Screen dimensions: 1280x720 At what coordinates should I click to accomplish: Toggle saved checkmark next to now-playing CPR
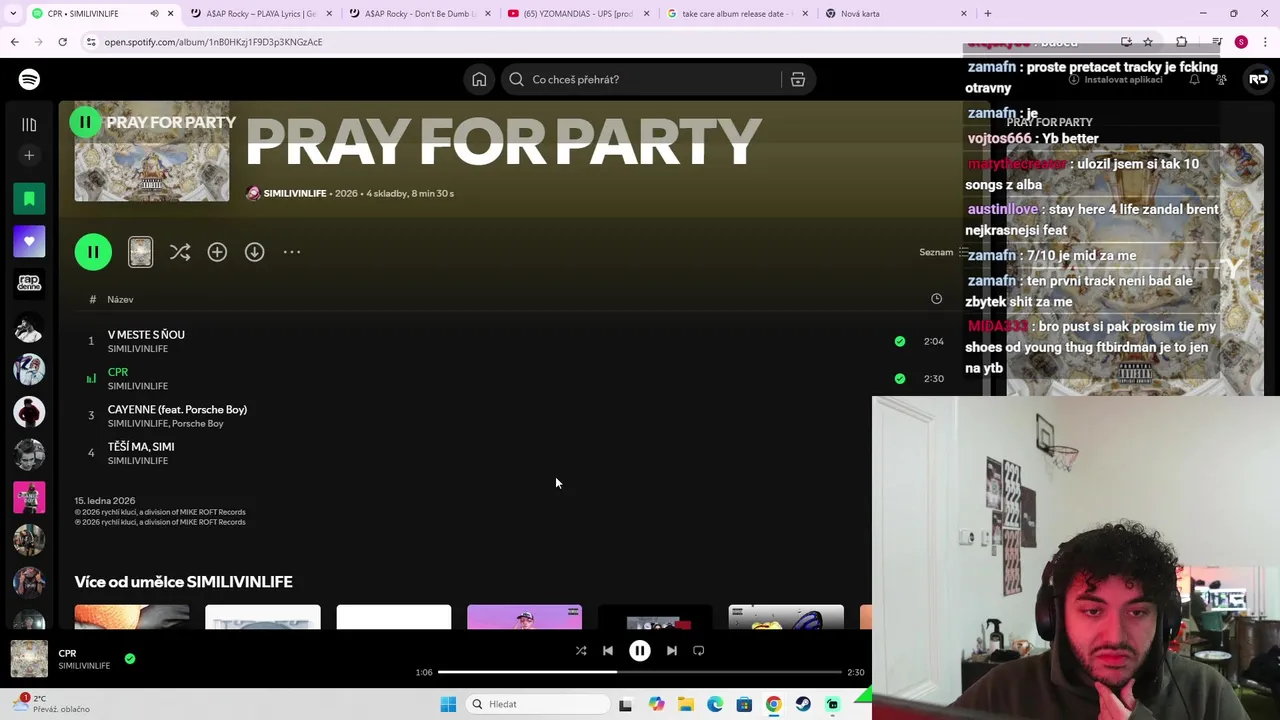(130, 659)
